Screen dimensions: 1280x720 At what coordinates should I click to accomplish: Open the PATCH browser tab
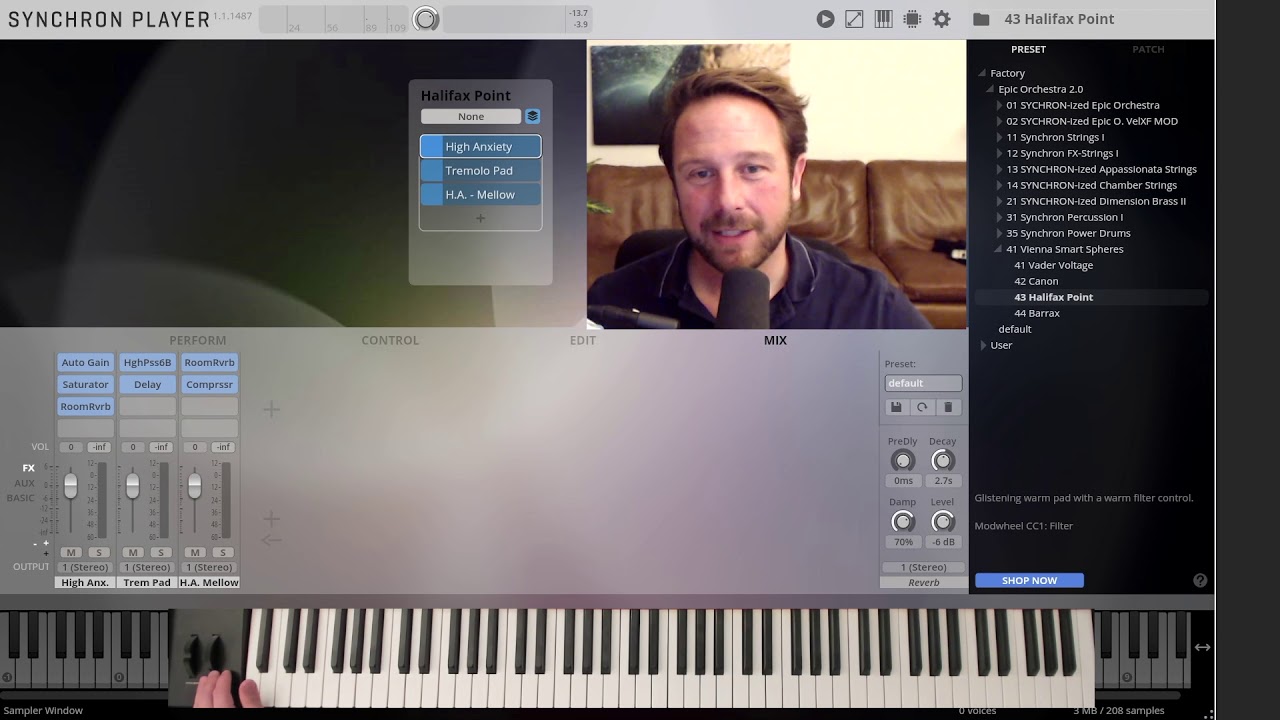[1148, 49]
